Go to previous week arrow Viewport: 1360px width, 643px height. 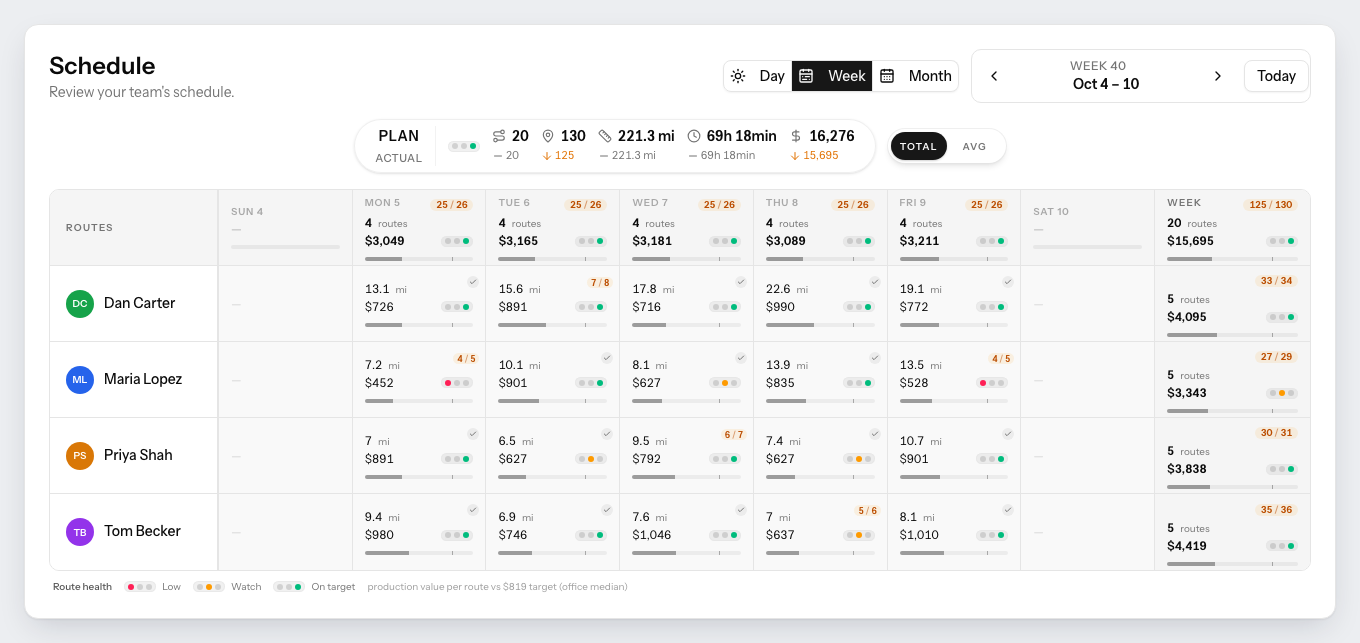coord(994,76)
